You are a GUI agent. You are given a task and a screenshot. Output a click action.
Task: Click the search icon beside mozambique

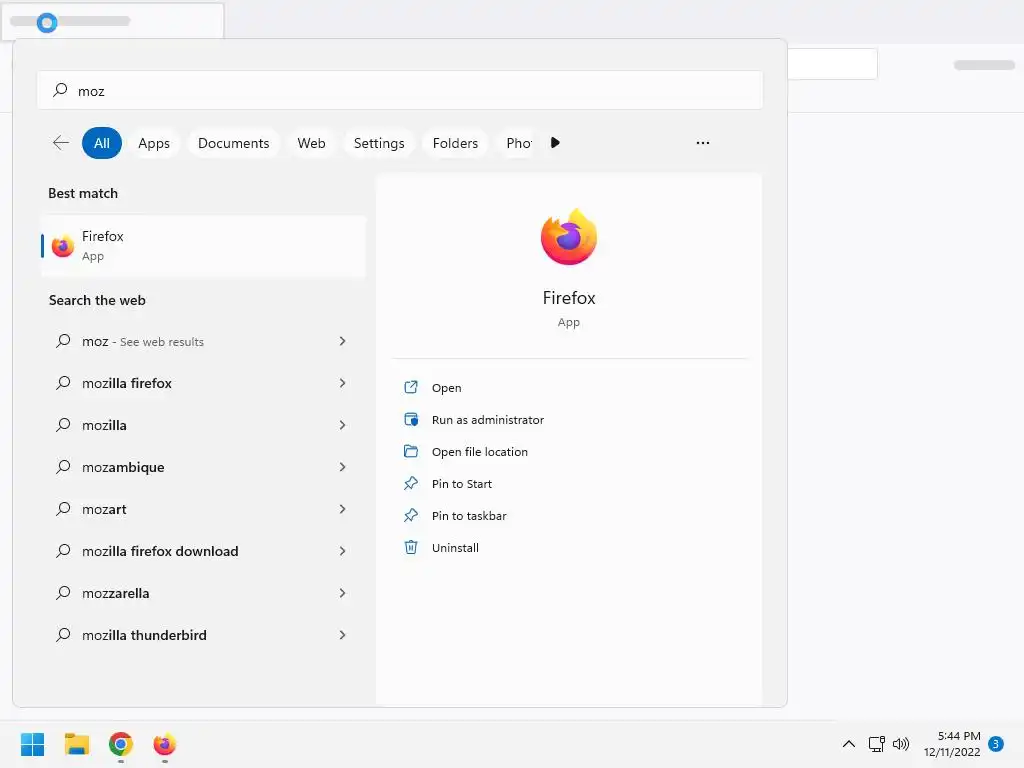tap(63, 467)
